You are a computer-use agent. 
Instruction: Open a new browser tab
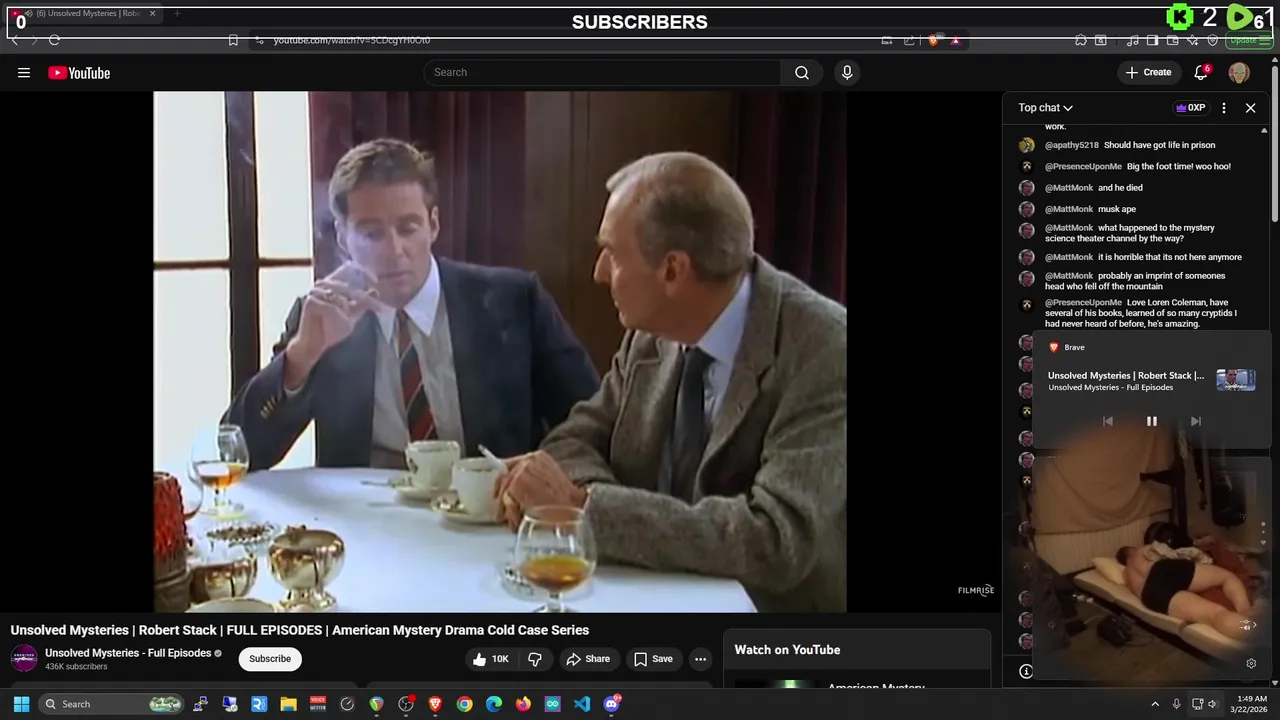coord(177,13)
